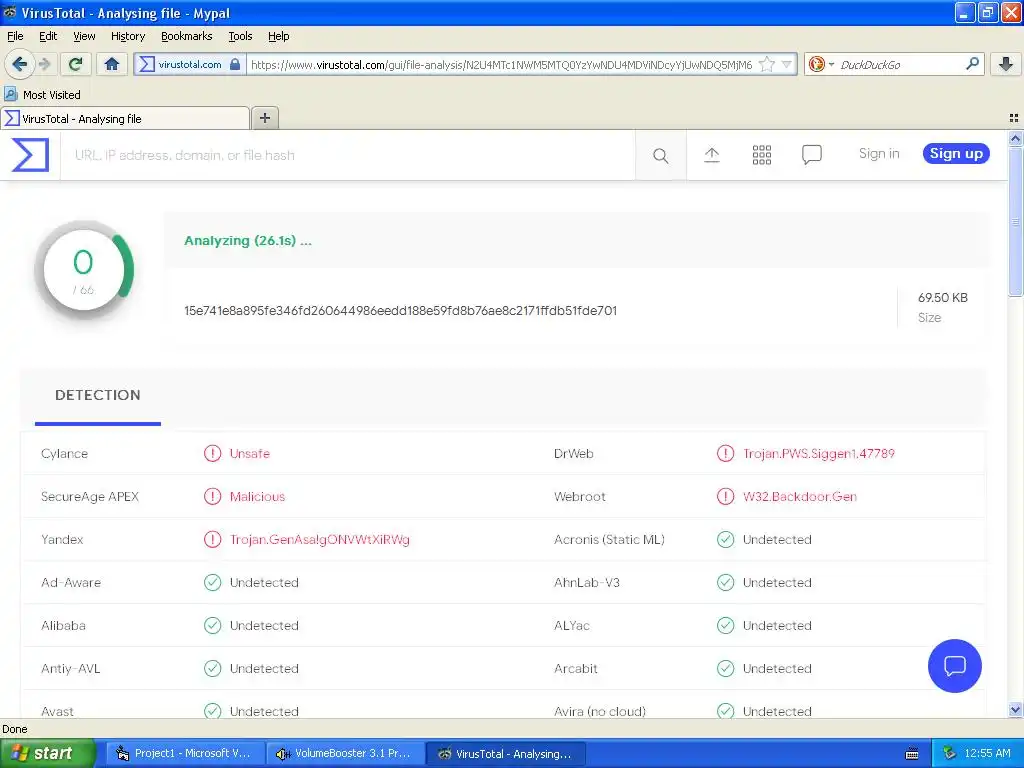Viewport: 1024px width, 768px height.
Task: Click the address bar URL
Action: tap(501, 65)
